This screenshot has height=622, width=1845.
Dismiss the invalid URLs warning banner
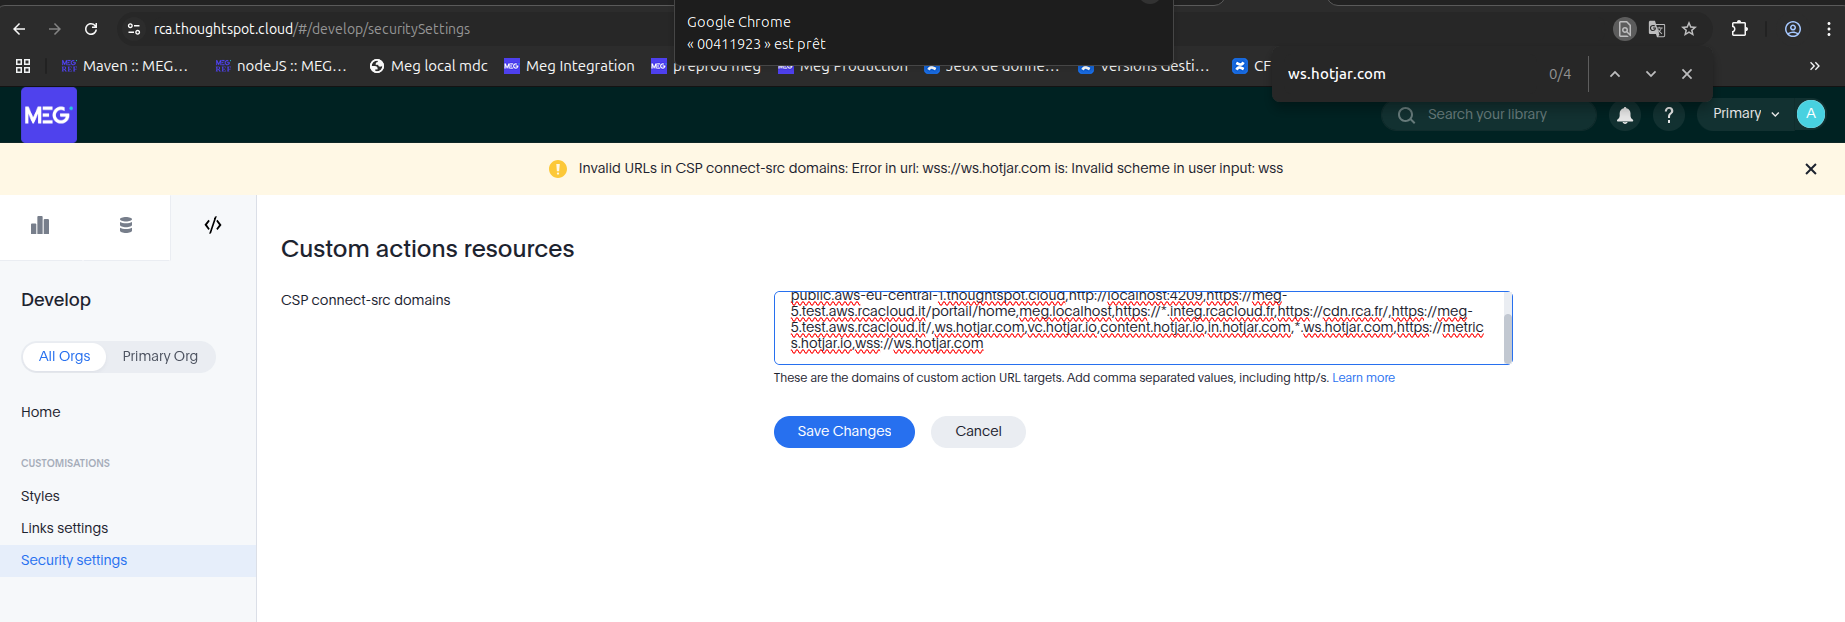(1810, 169)
